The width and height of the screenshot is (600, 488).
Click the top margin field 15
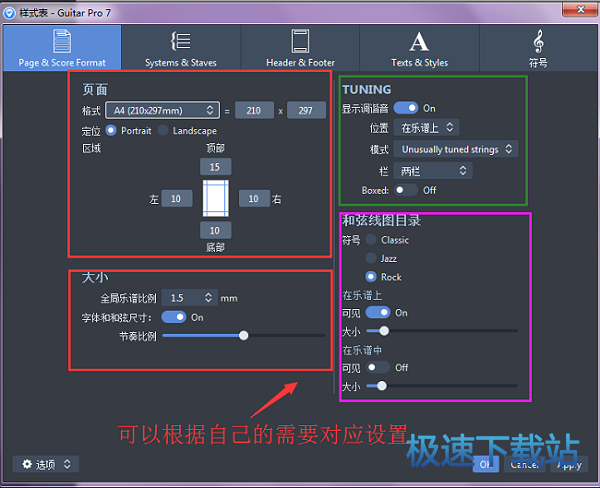[215, 166]
